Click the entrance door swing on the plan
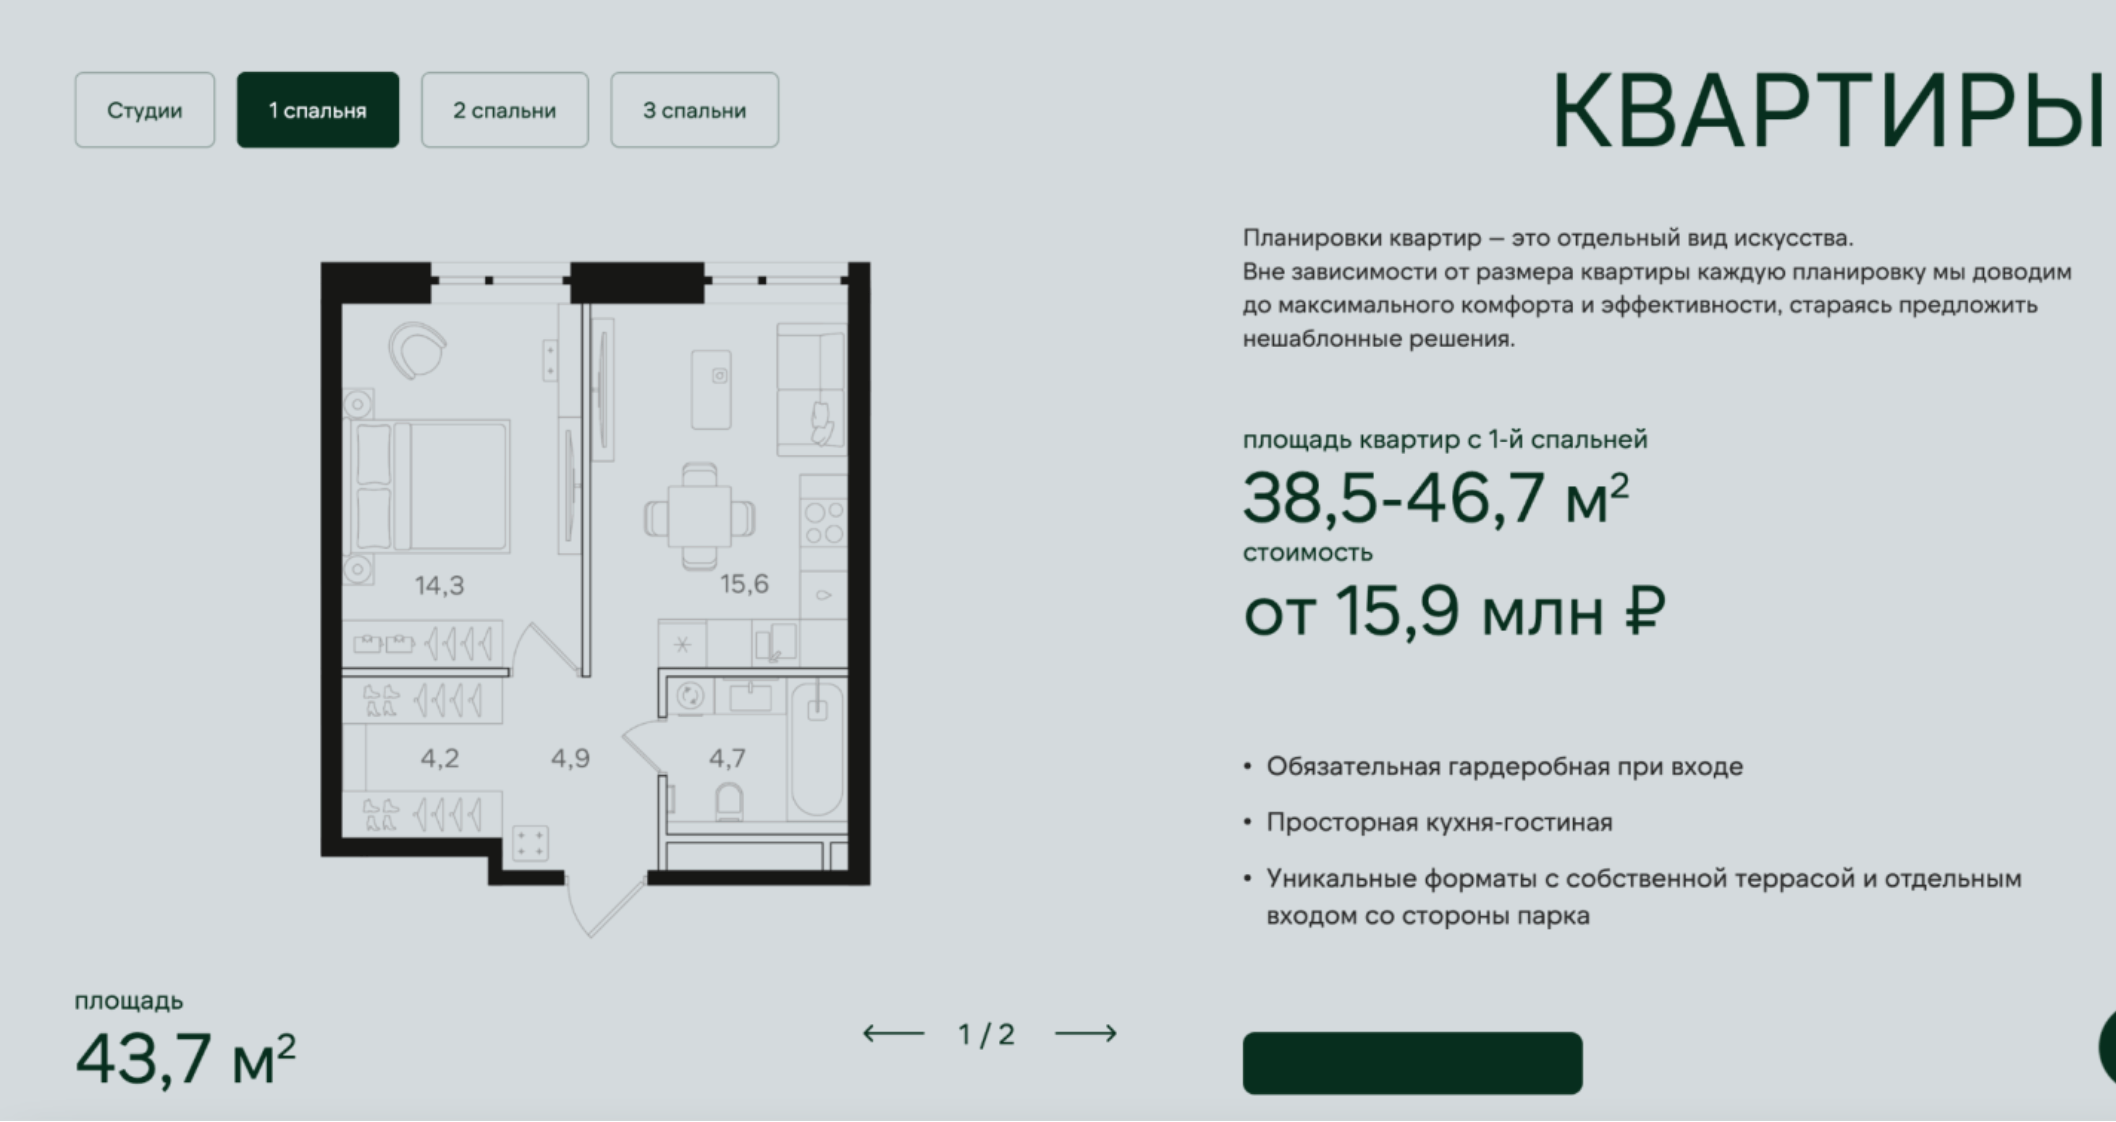 pos(605,908)
